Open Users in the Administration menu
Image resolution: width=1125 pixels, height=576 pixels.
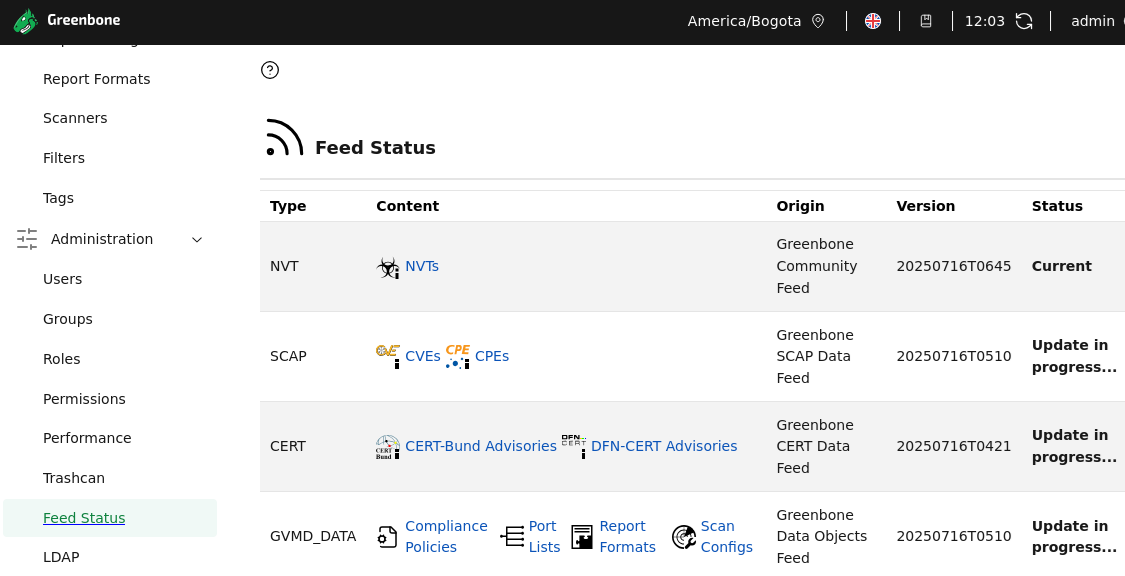click(x=63, y=279)
